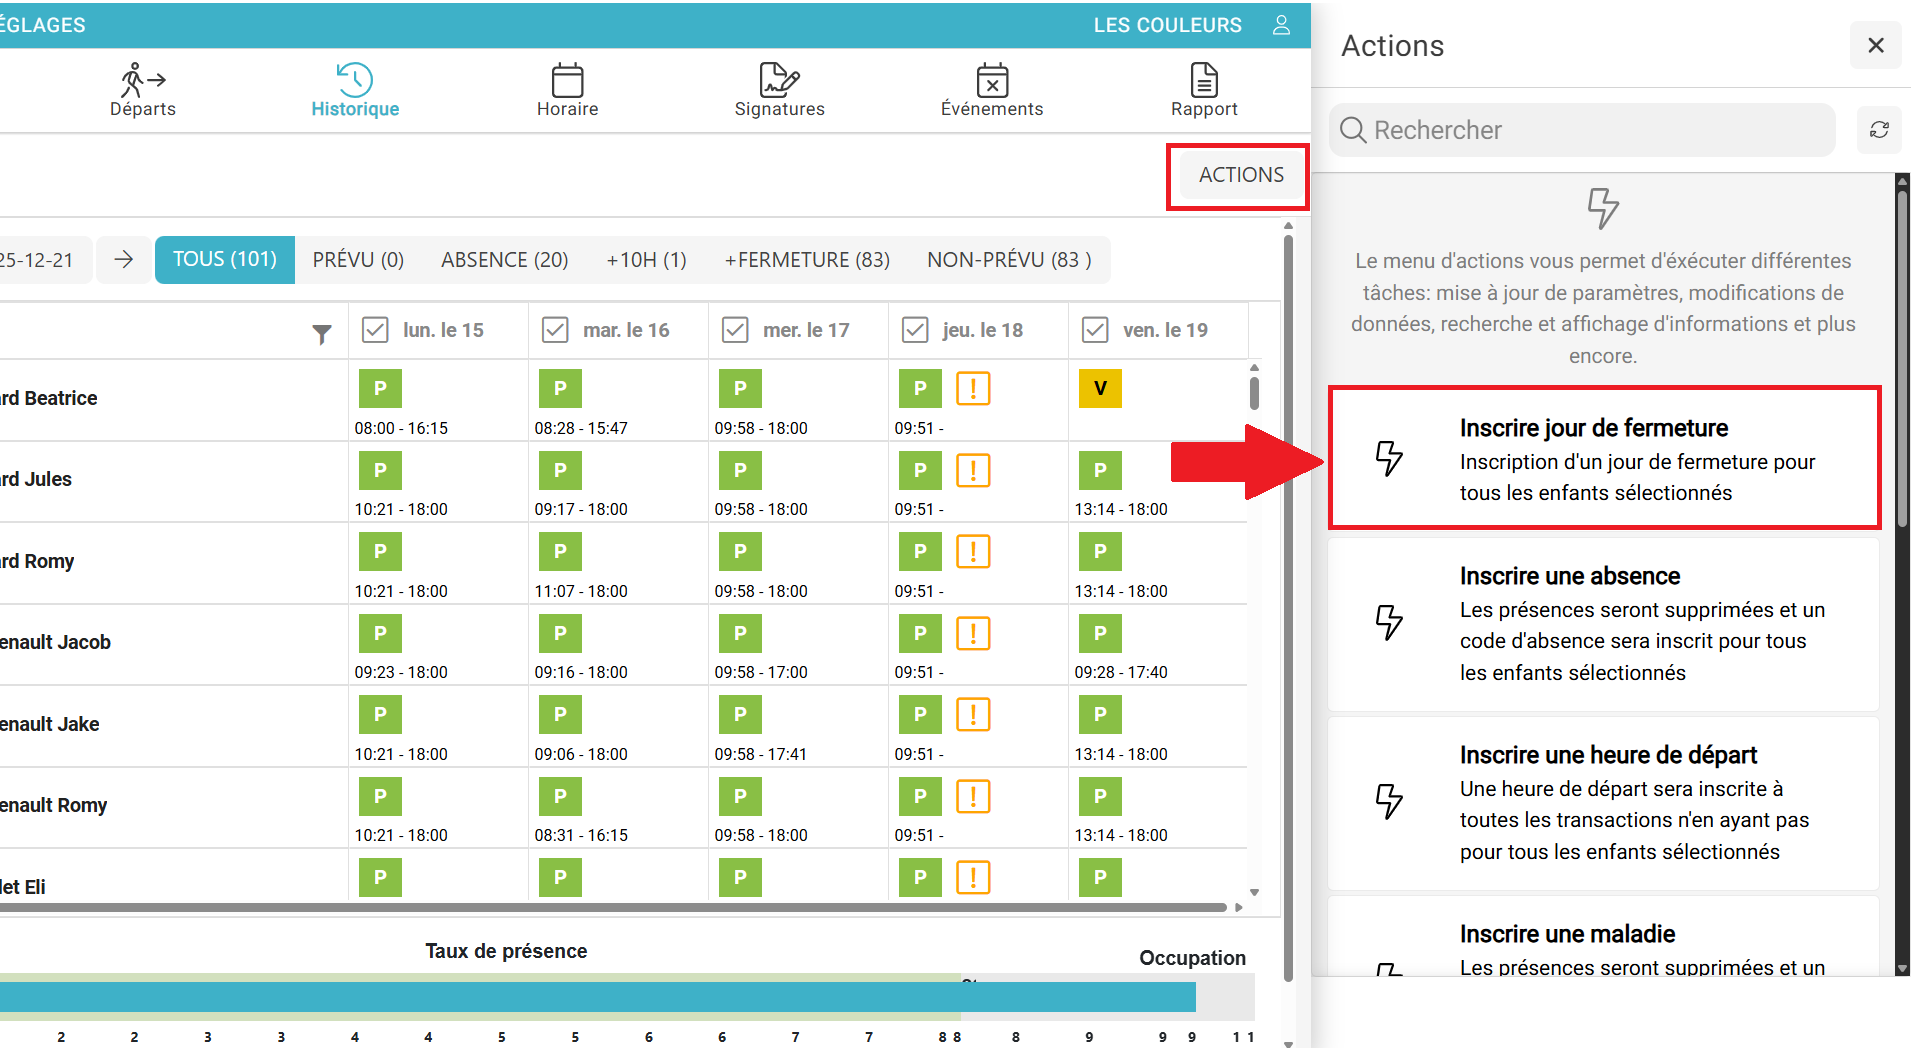Open the Événements calendar icon
The image size is (1912, 1048).
(991, 80)
